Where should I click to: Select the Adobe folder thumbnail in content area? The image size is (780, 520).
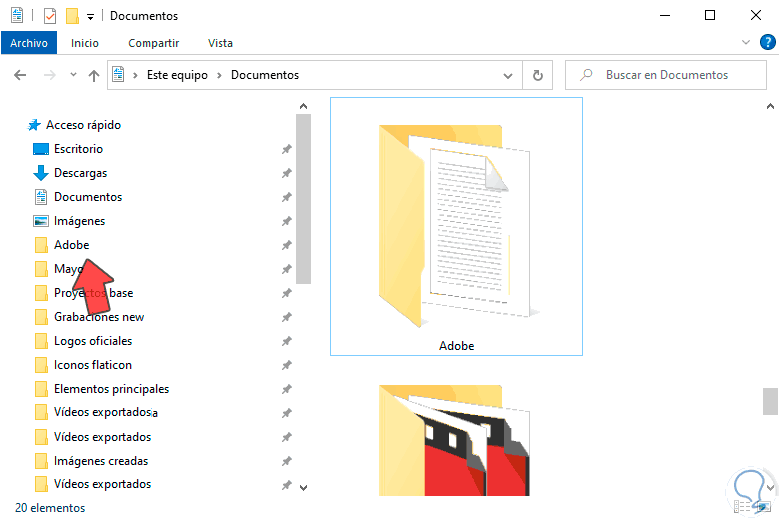456,226
